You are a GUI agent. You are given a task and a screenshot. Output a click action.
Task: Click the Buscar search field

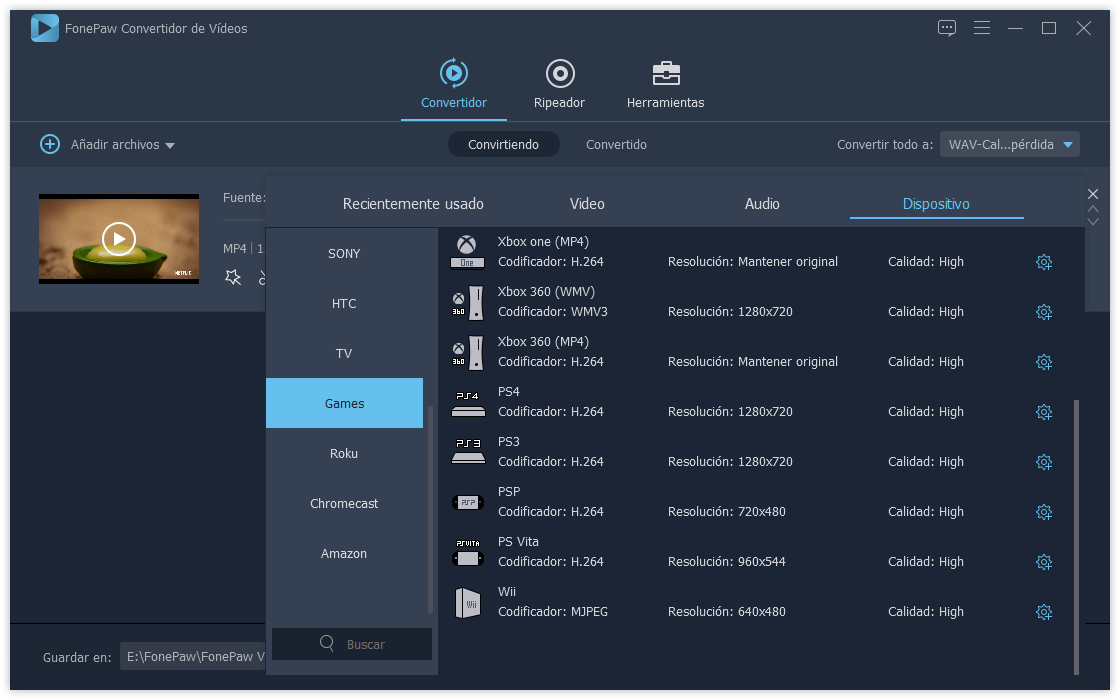coord(352,644)
